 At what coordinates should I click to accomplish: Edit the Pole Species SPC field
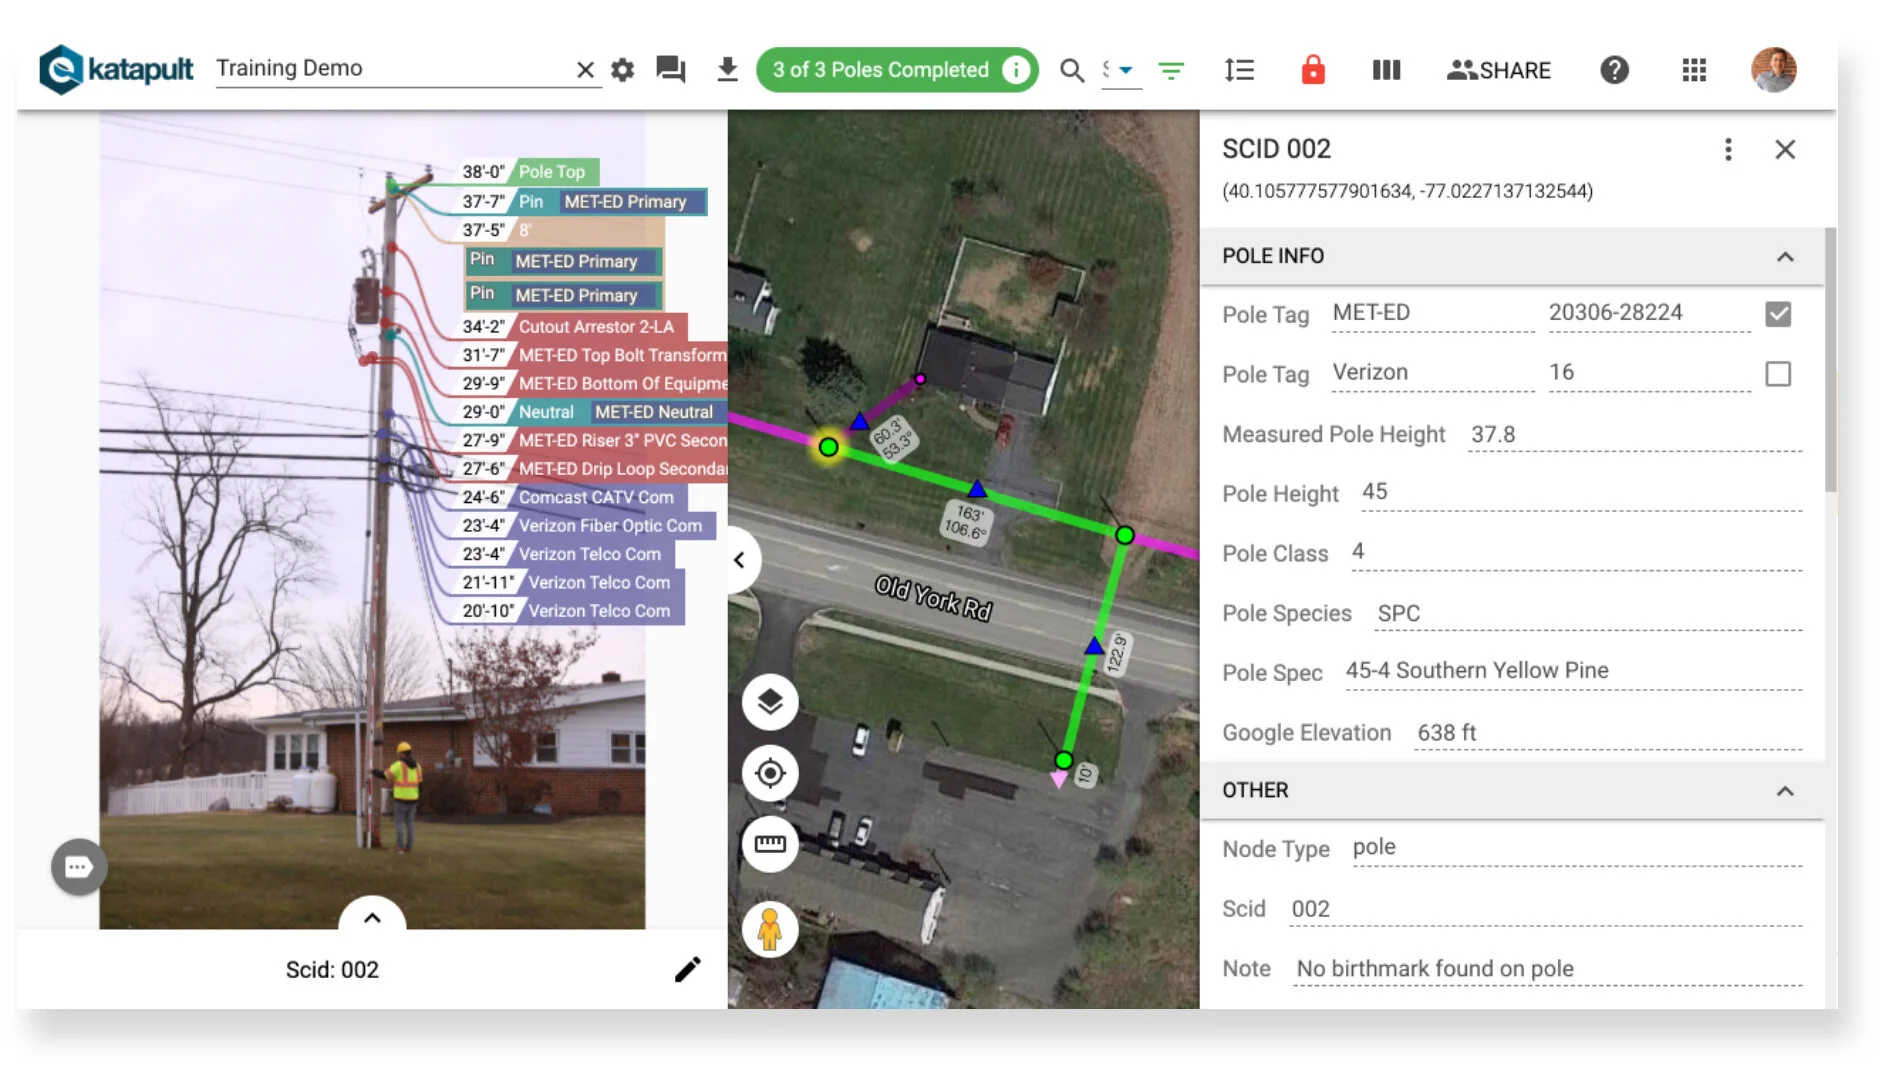(x=1588, y=614)
